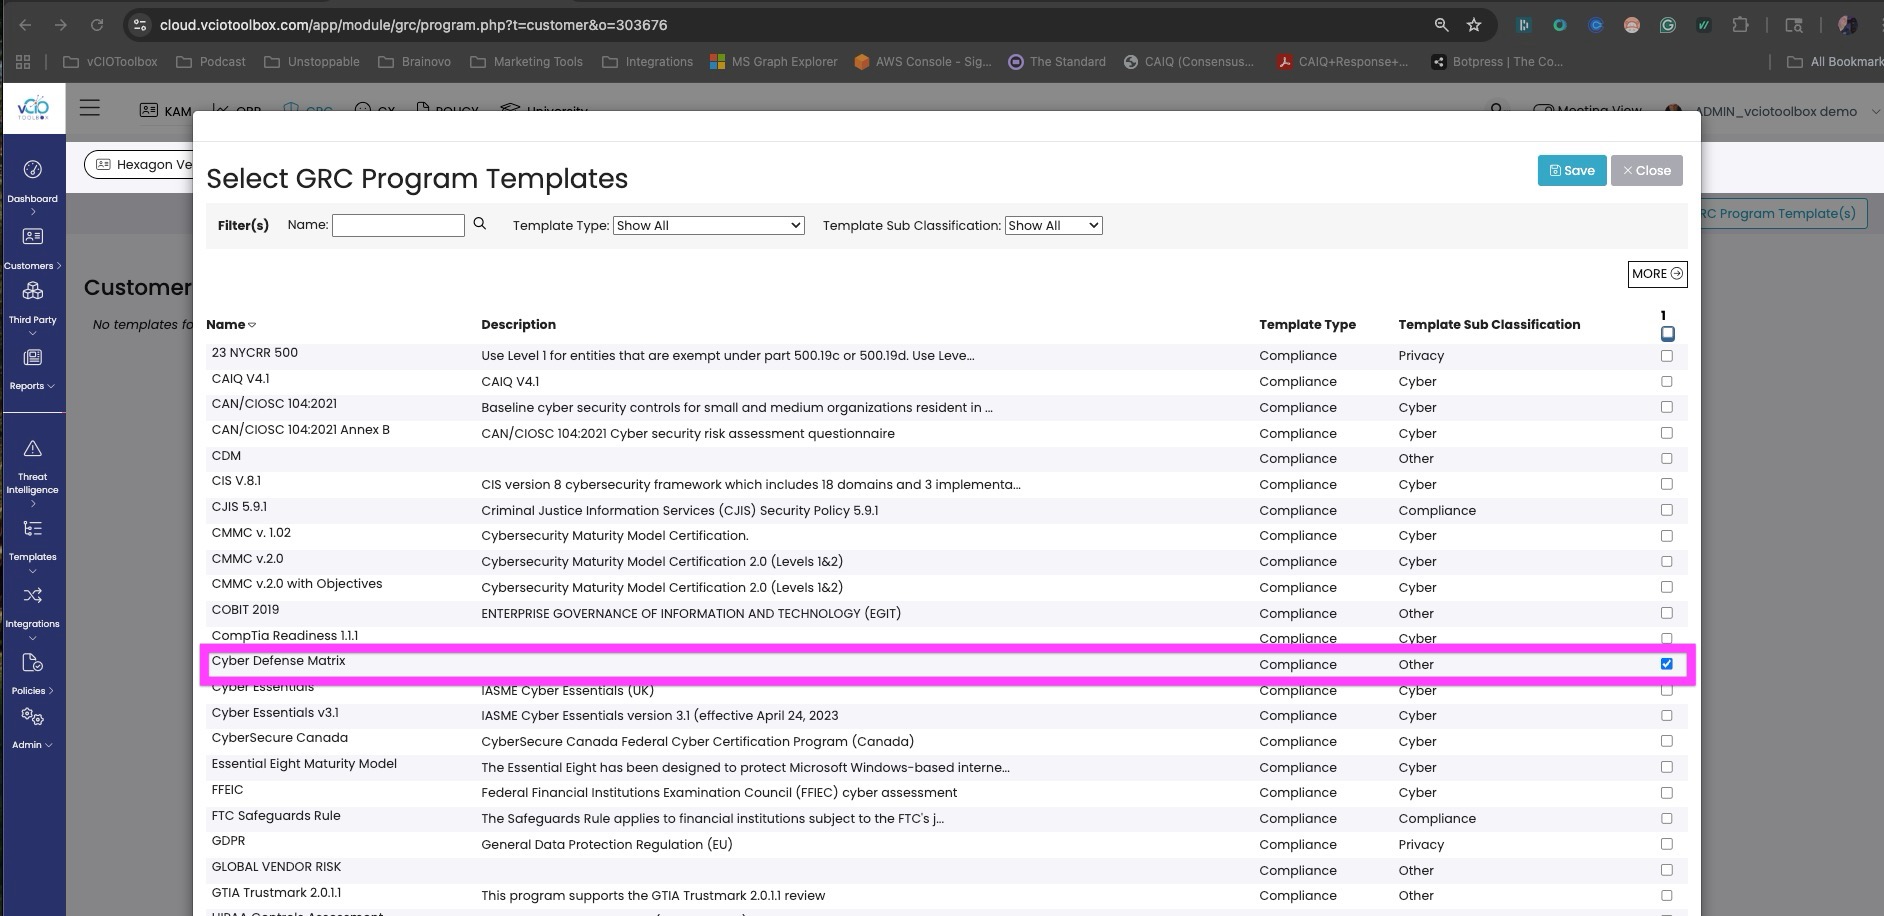Toggle the select-all checkbox in header

[1667, 333]
